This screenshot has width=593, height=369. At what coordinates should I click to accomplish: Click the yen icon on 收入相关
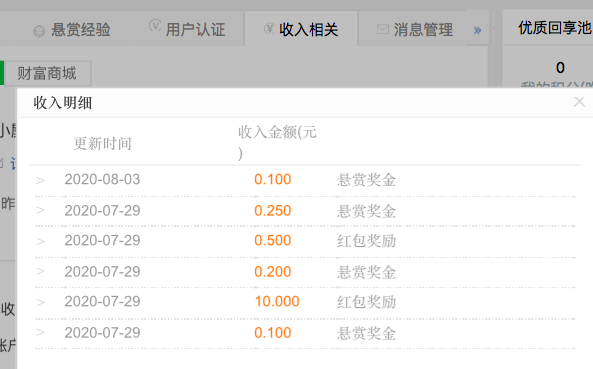coord(269,28)
